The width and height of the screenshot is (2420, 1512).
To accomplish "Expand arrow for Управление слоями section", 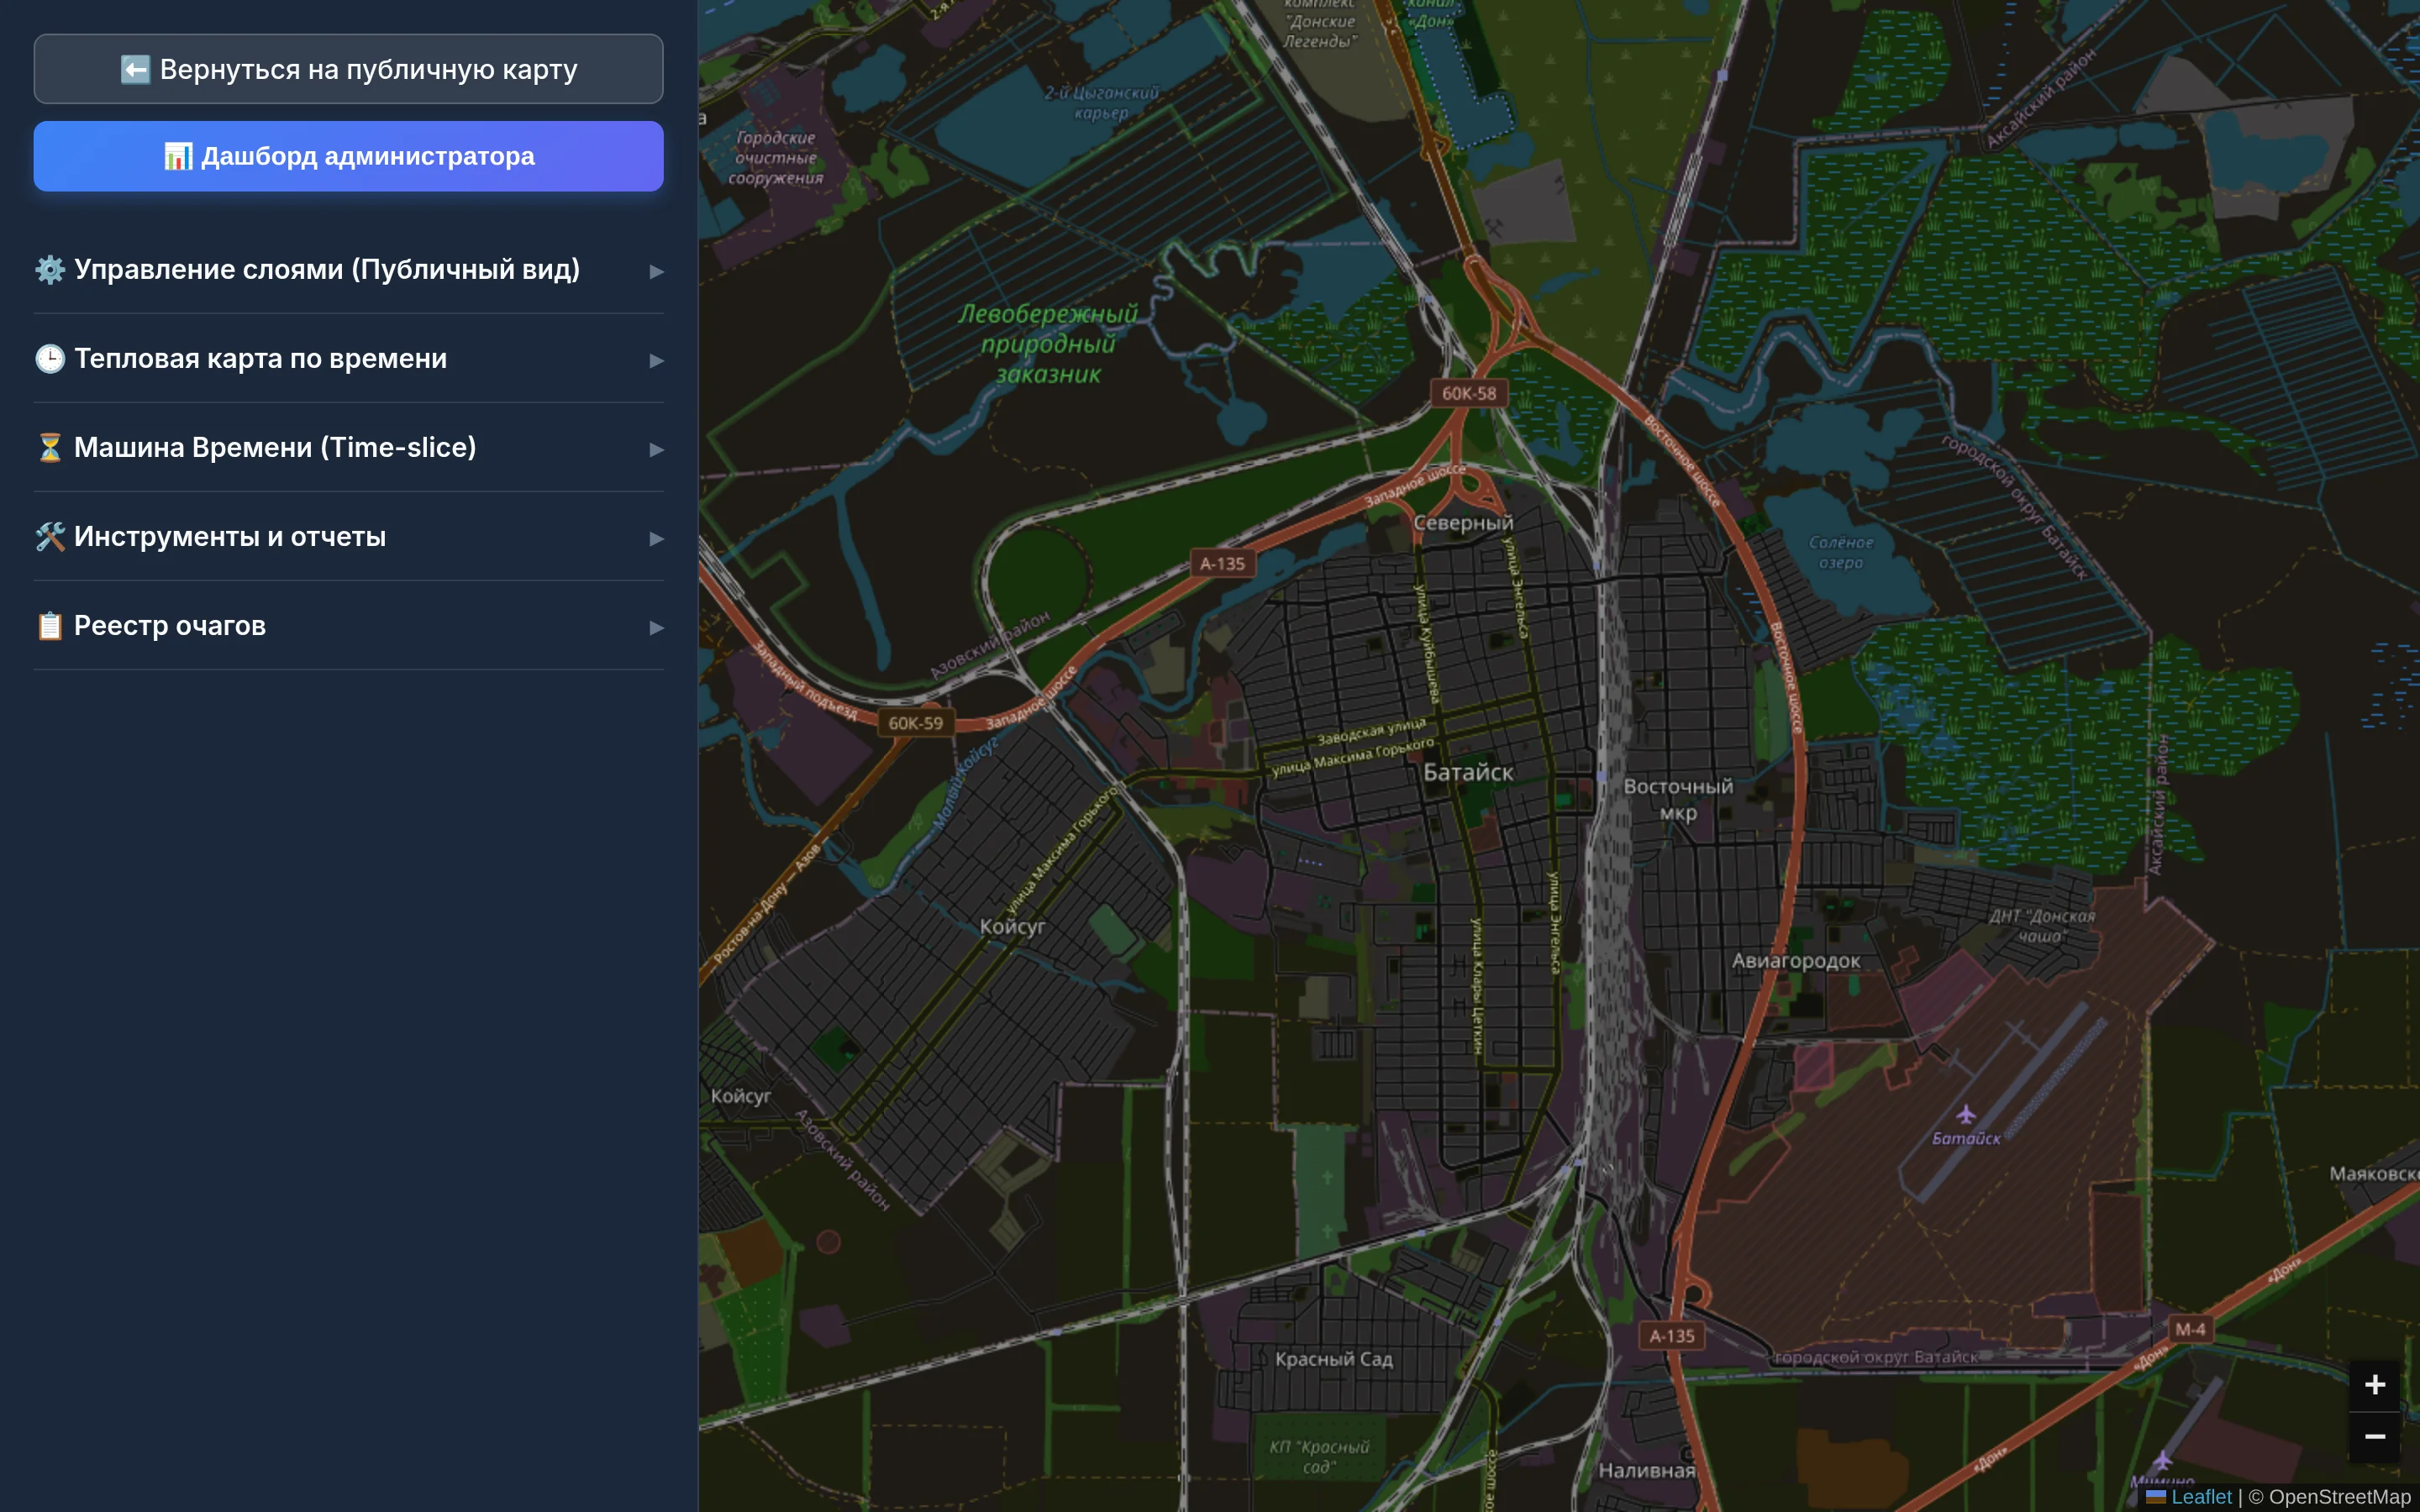I will click(656, 271).
